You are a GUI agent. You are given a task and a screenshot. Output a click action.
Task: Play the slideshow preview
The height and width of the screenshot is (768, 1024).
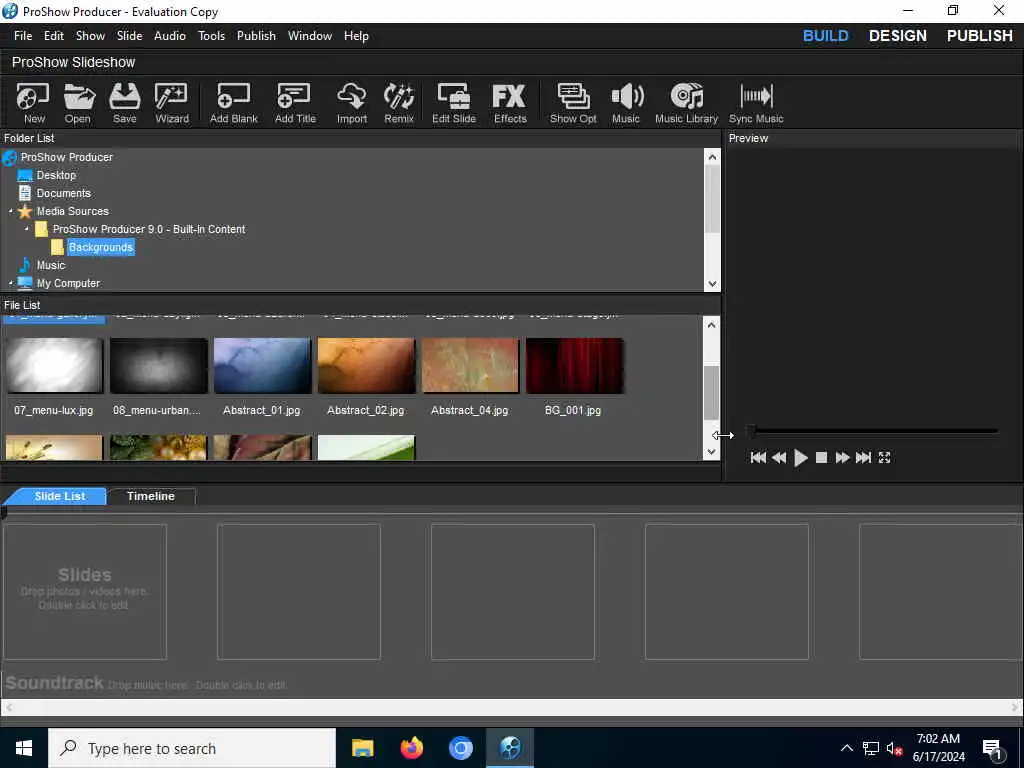coord(801,458)
